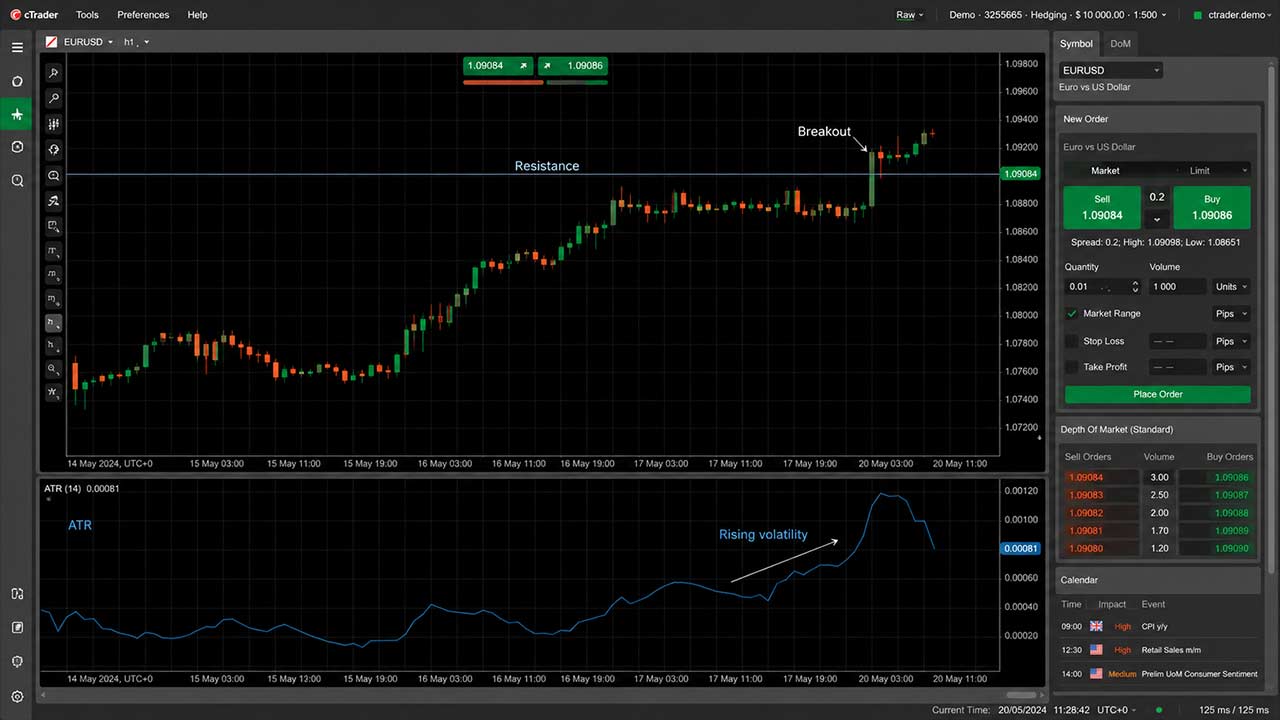Open EURUSD combo box in Symbol panel

click(1111, 70)
